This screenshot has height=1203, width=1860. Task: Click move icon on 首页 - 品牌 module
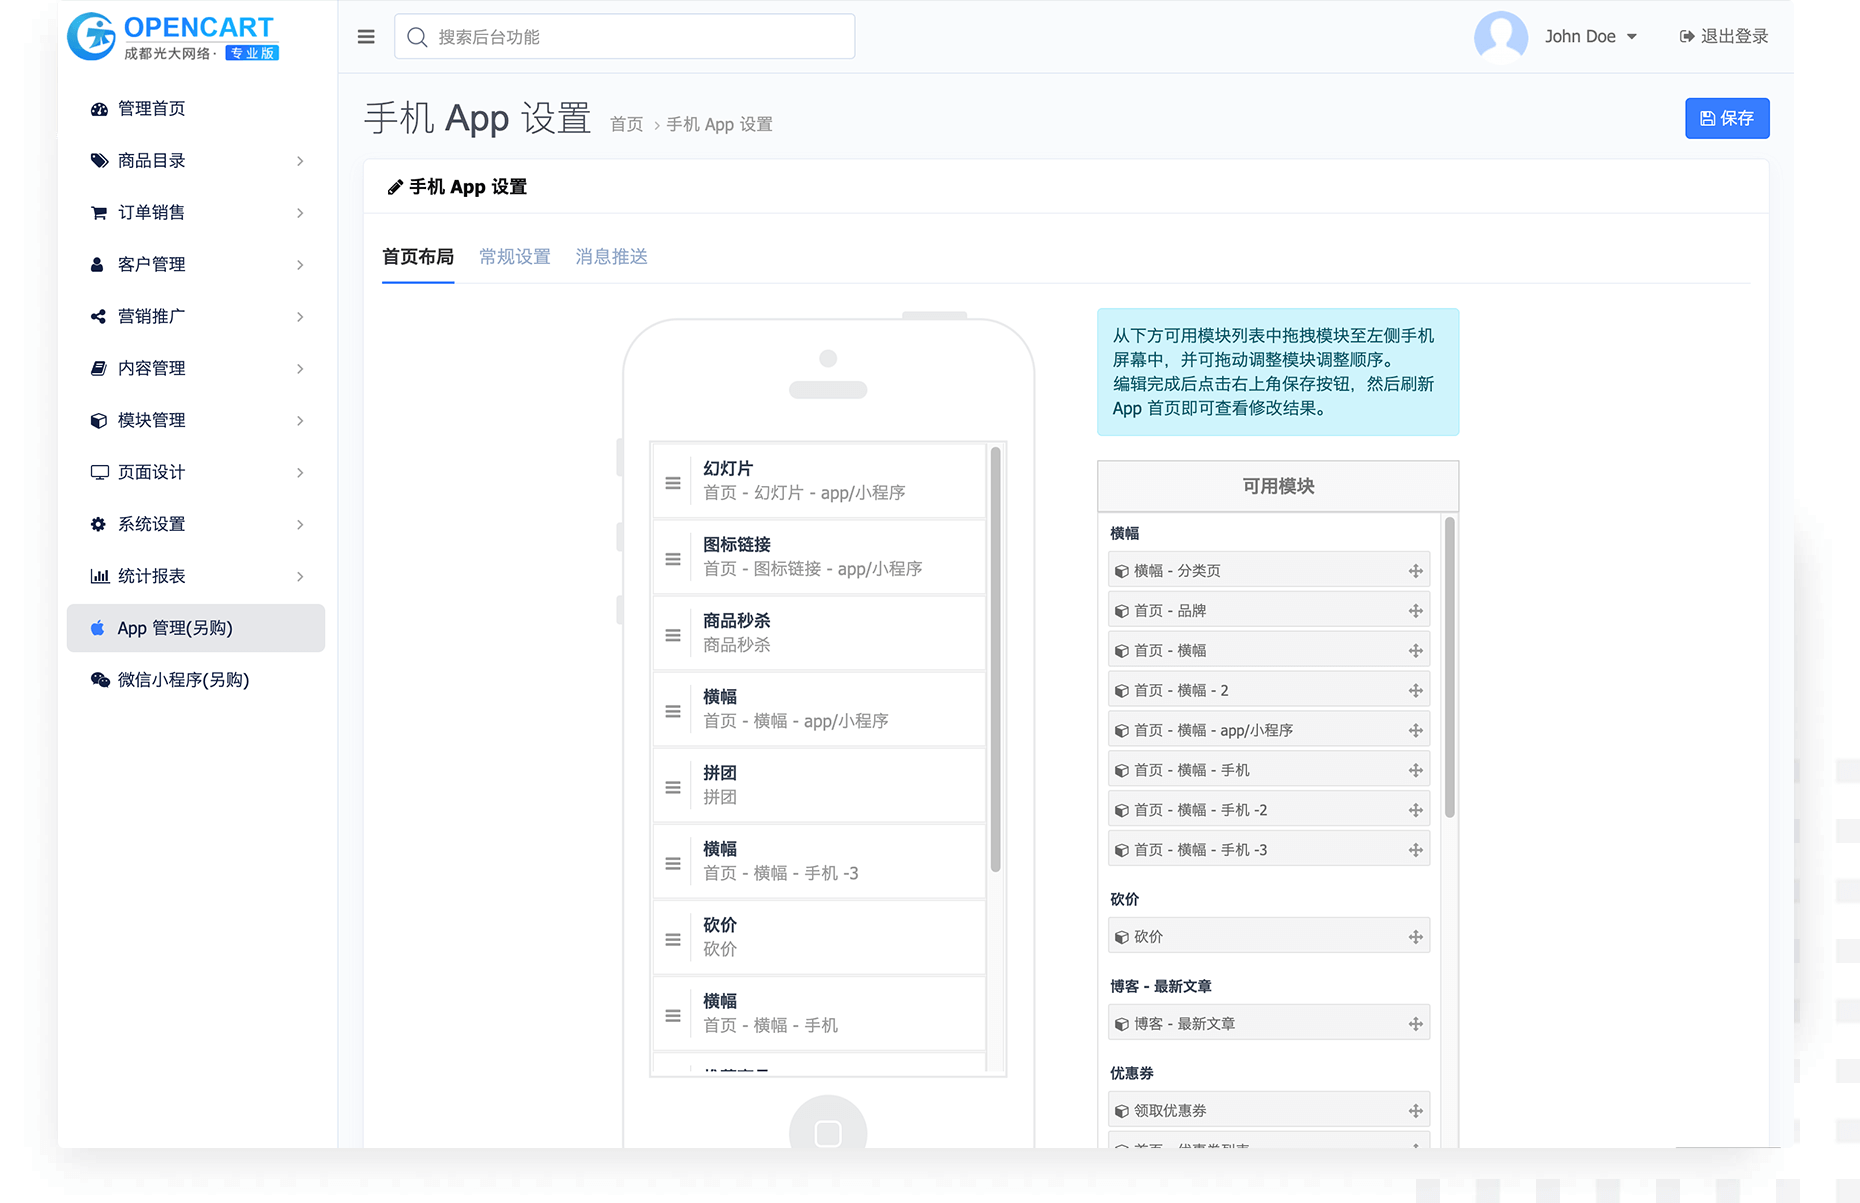(x=1415, y=611)
